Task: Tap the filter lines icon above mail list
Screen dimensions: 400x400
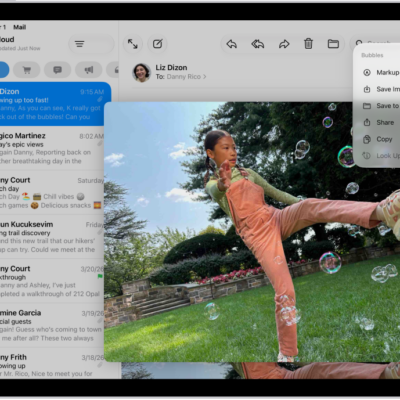Action: pyautogui.click(x=79, y=44)
